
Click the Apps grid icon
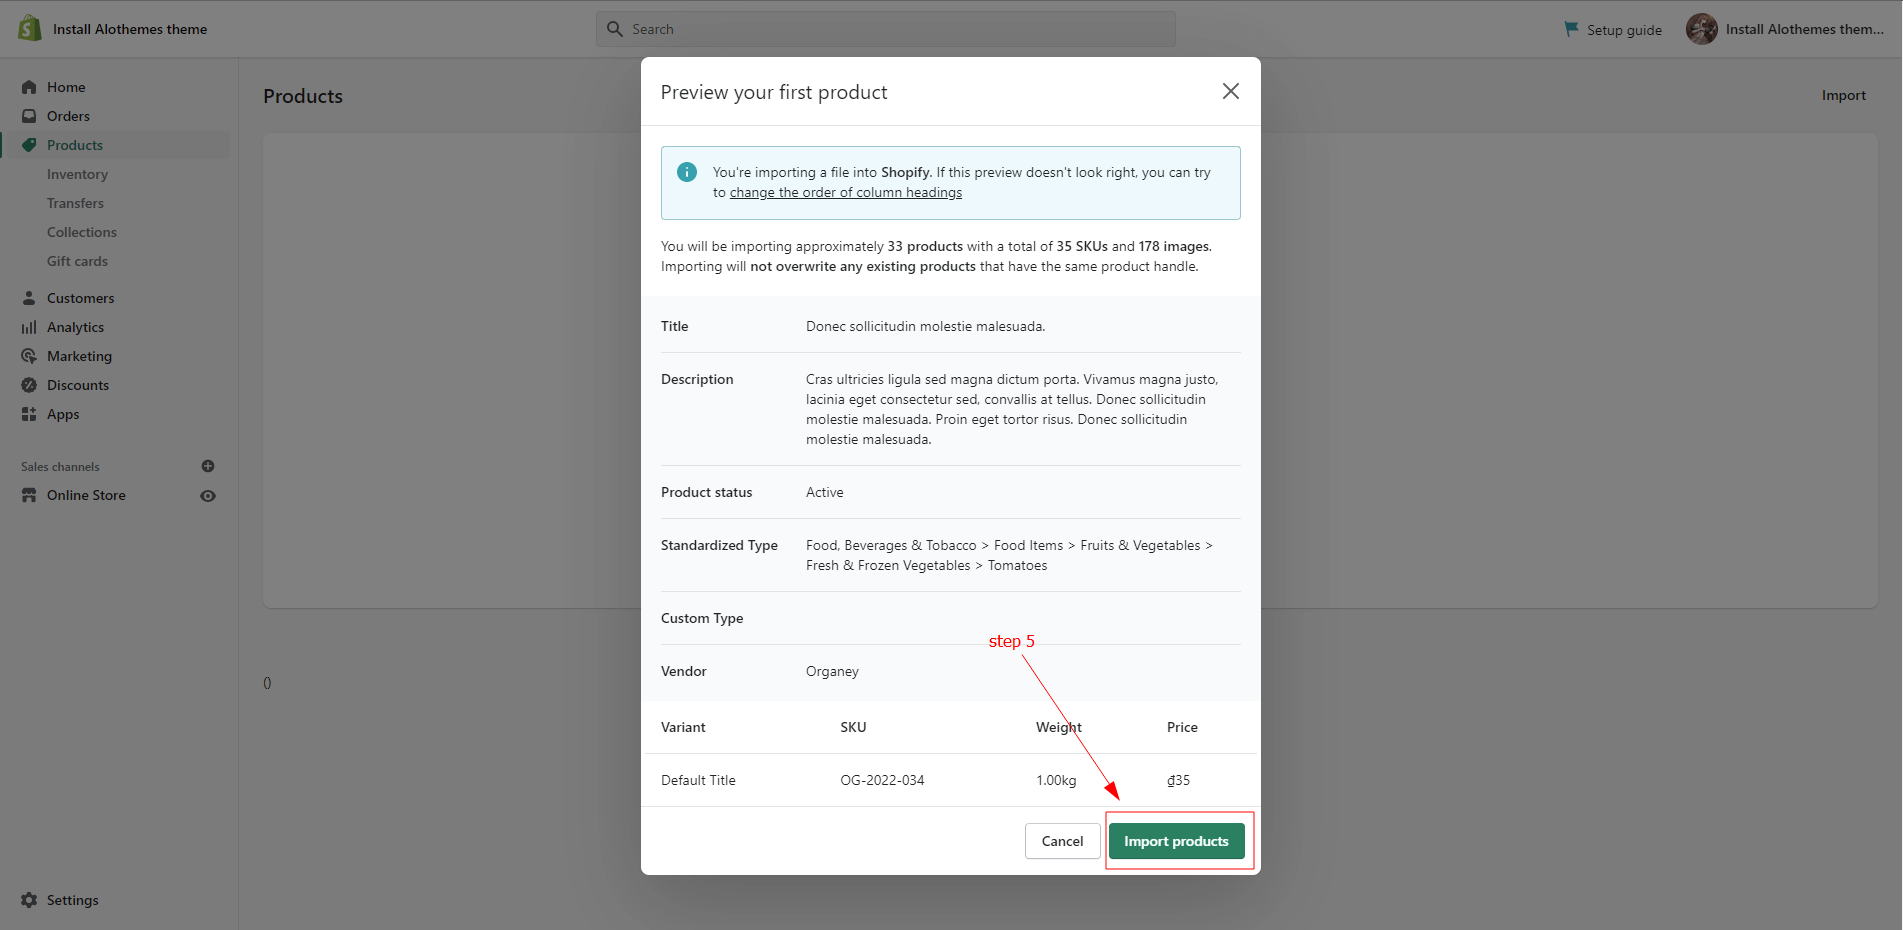pos(29,414)
